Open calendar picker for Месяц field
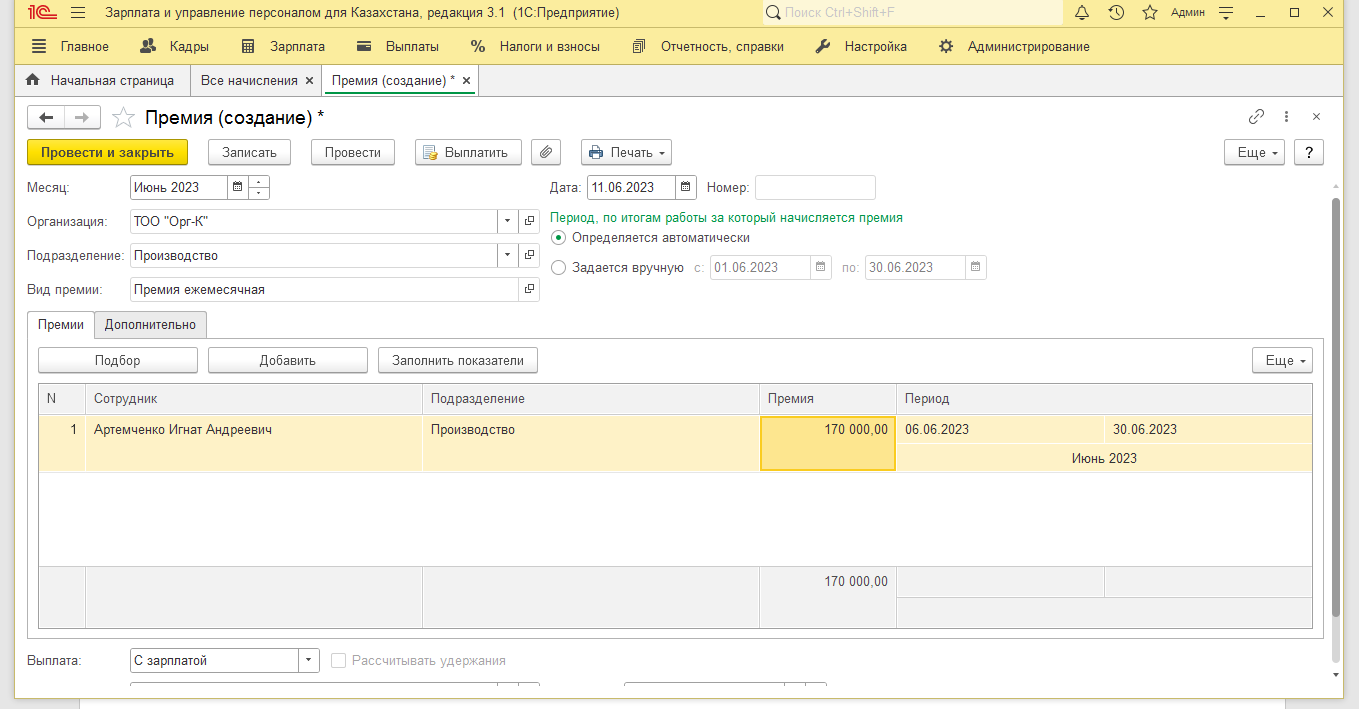1359x709 pixels. click(x=237, y=187)
